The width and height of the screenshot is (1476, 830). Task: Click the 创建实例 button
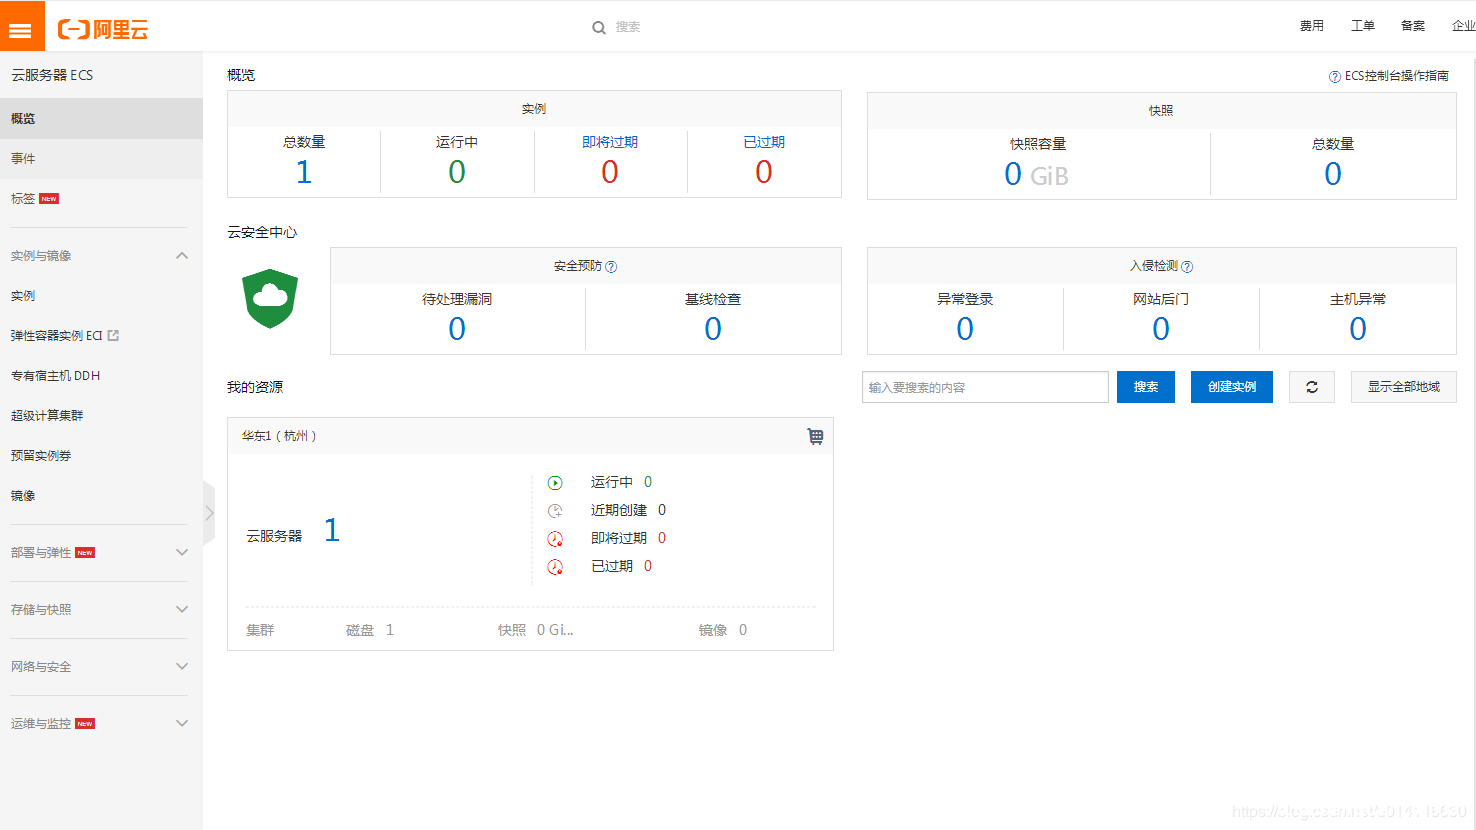click(x=1231, y=387)
